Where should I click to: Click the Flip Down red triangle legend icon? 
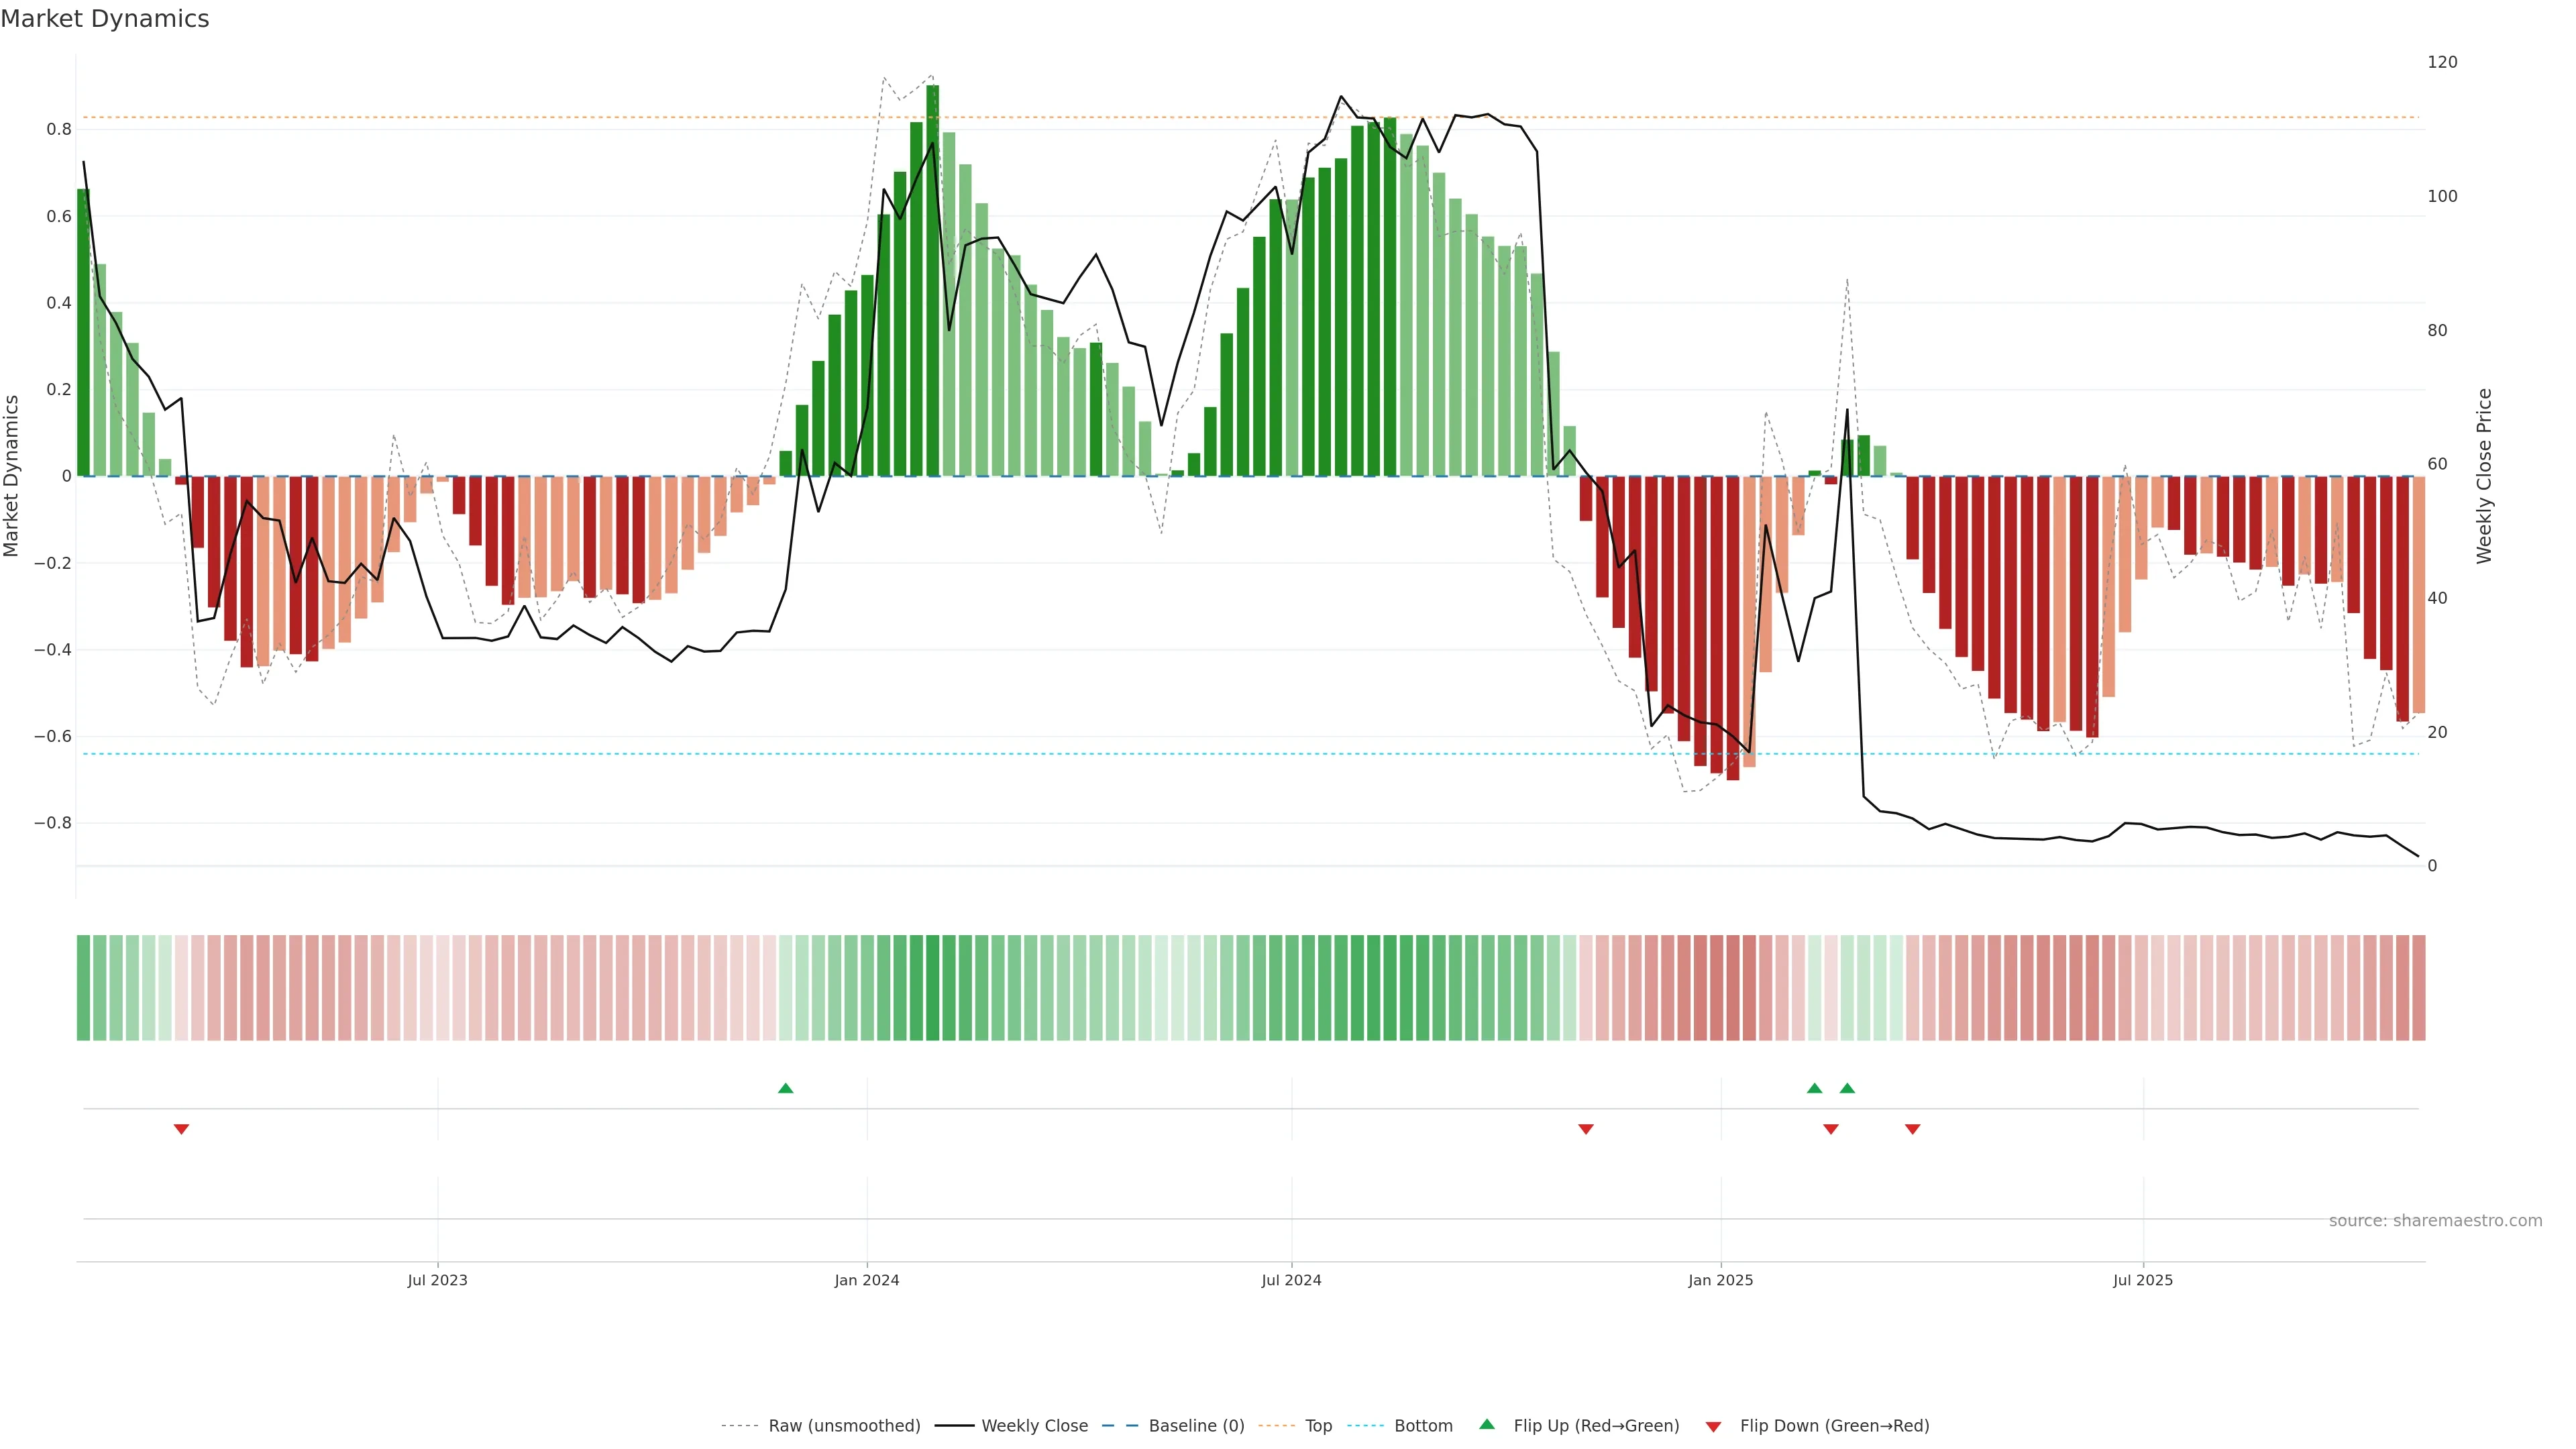[x=1713, y=1427]
